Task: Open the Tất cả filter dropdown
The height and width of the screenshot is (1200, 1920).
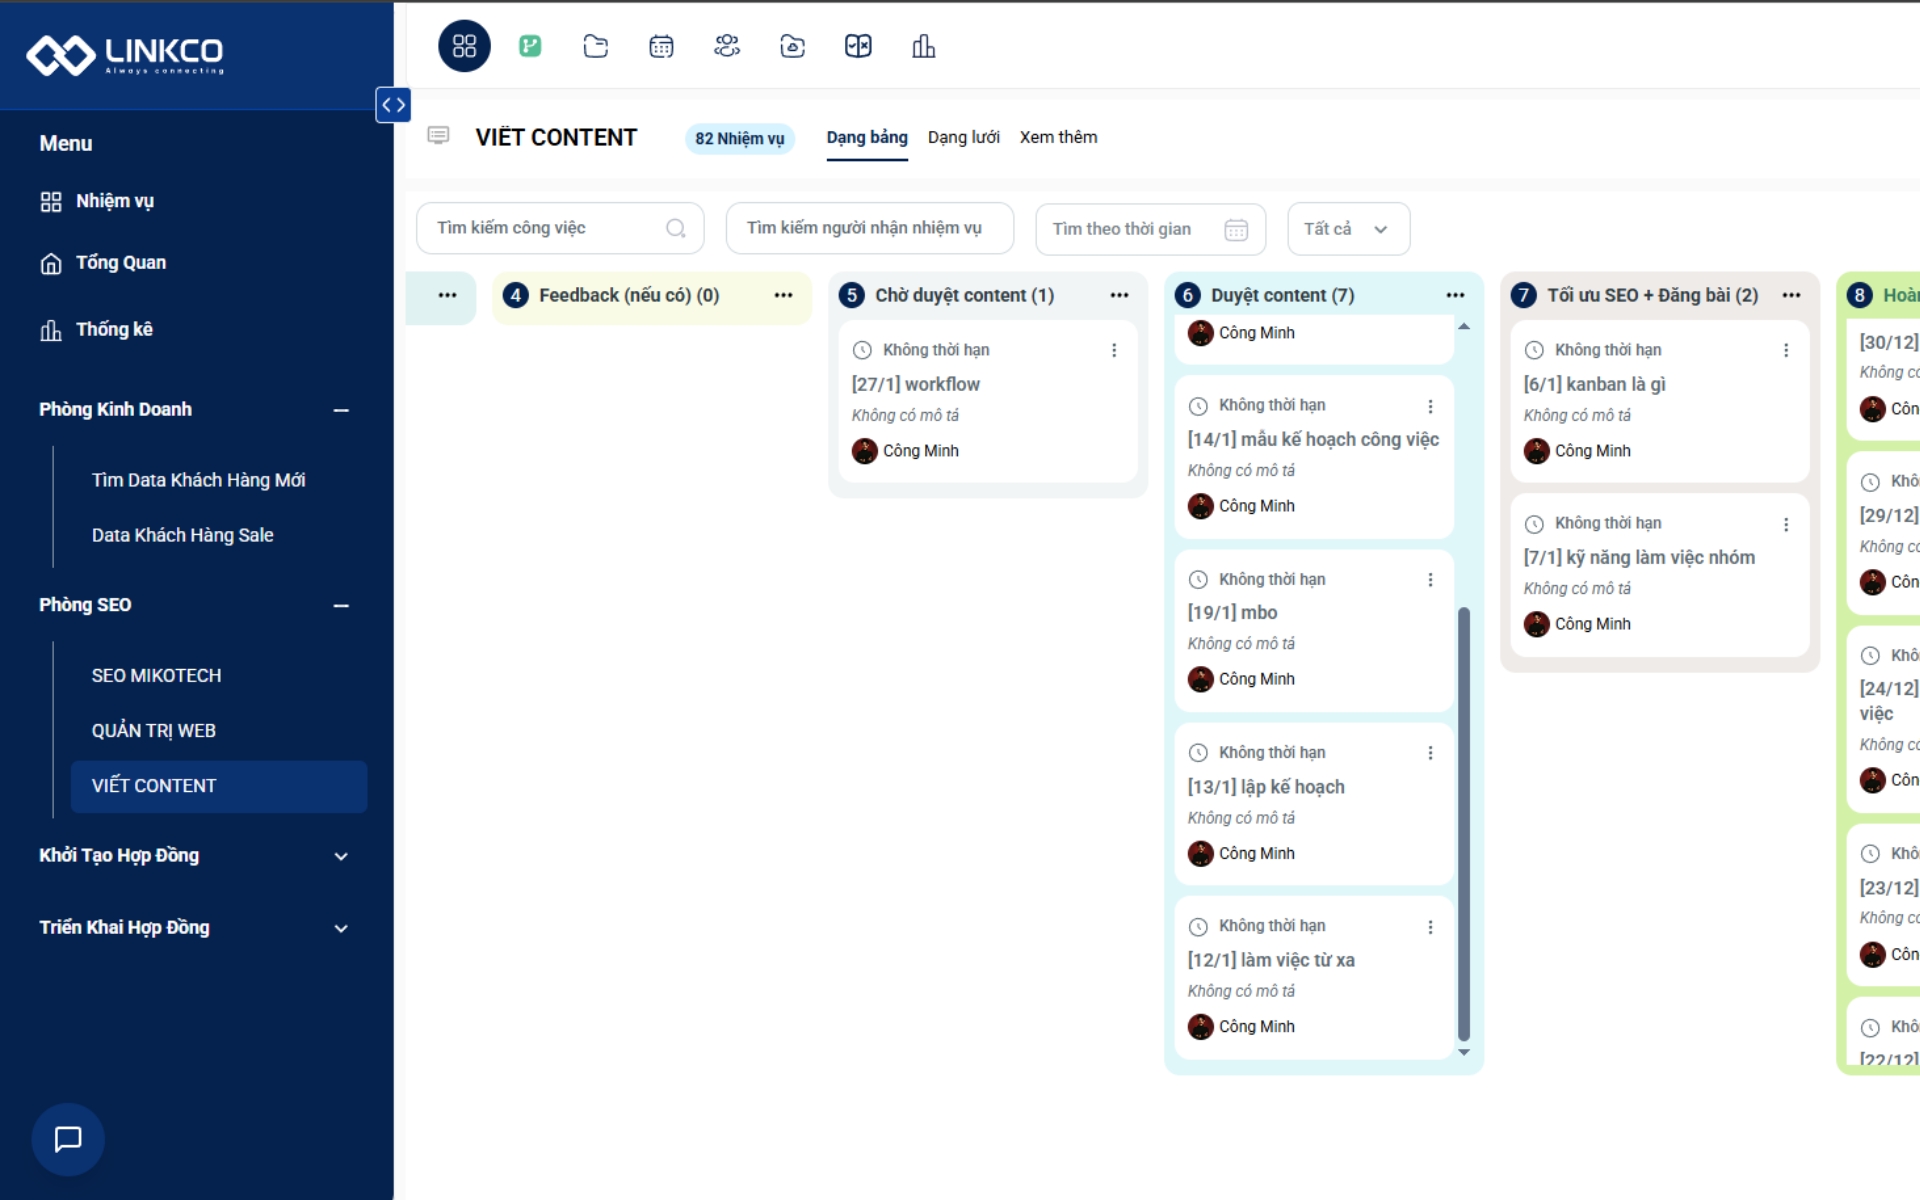Action: pos(1347,229)
